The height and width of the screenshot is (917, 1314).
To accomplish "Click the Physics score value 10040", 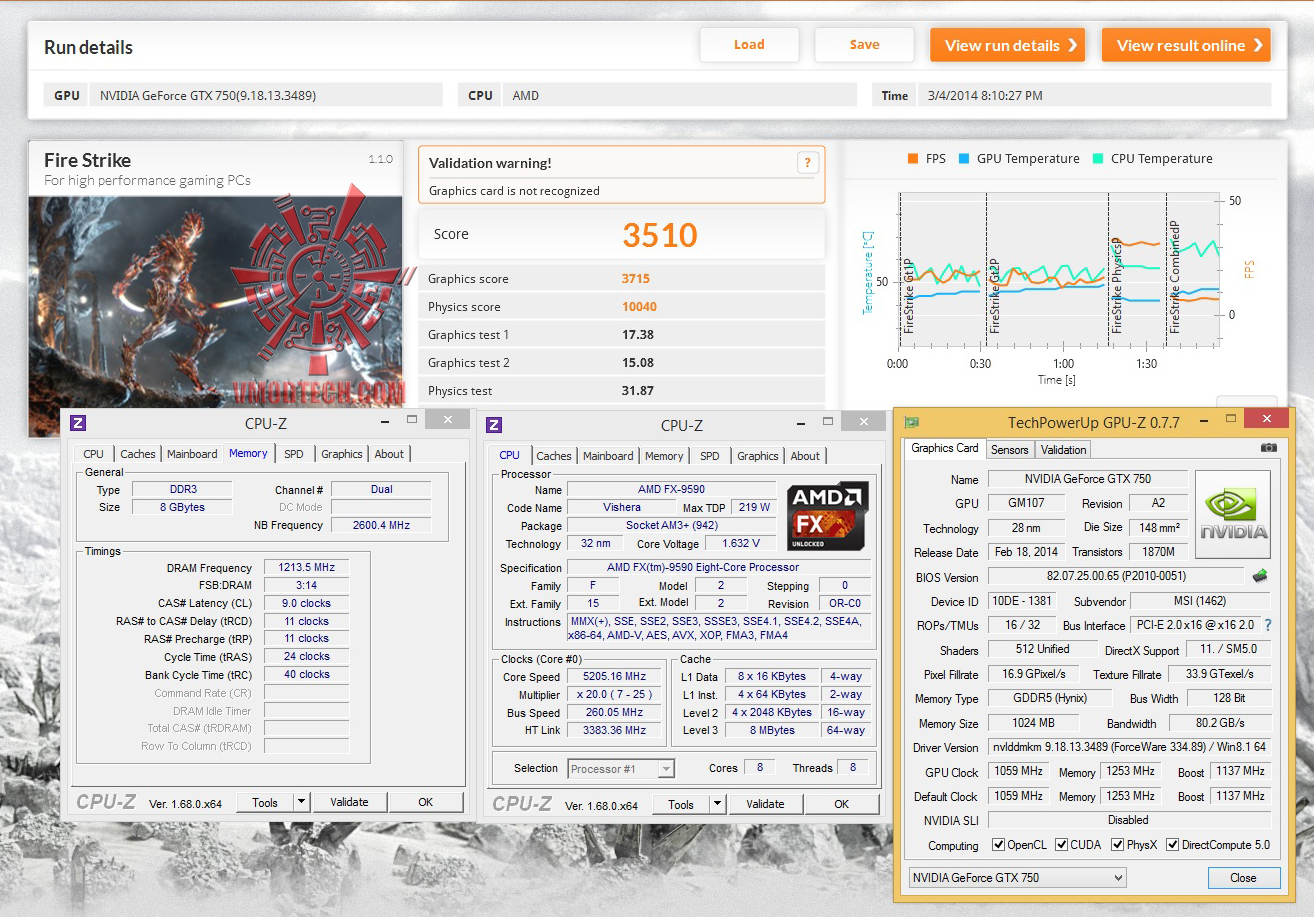I will coord(639,307).
